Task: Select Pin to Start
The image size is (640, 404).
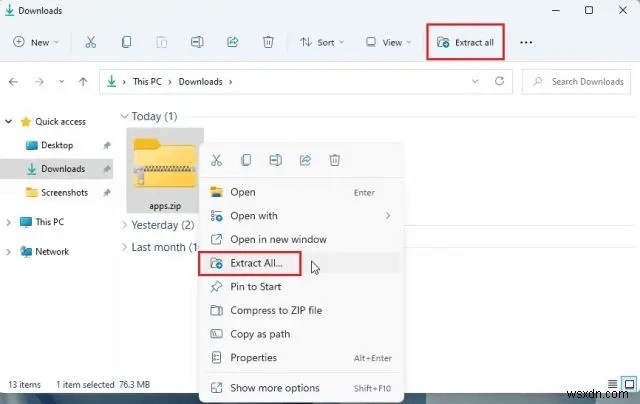Action: tap(301, 286)
